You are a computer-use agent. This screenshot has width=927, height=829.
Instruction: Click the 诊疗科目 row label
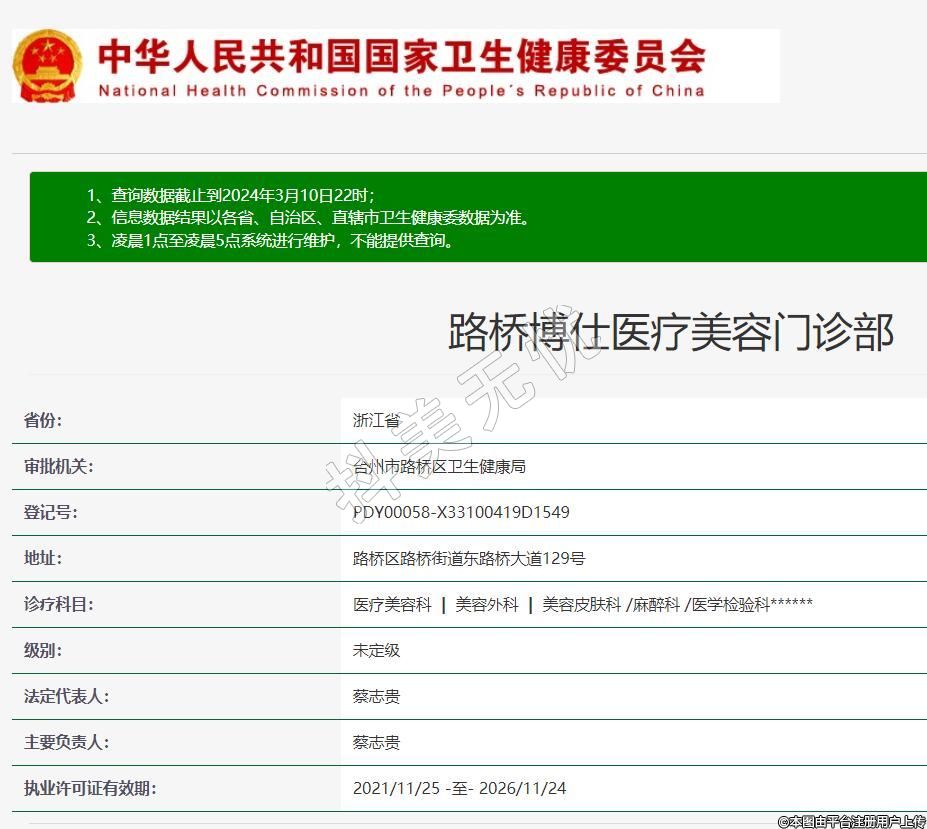pyautogui.click(x=58, y=604)
